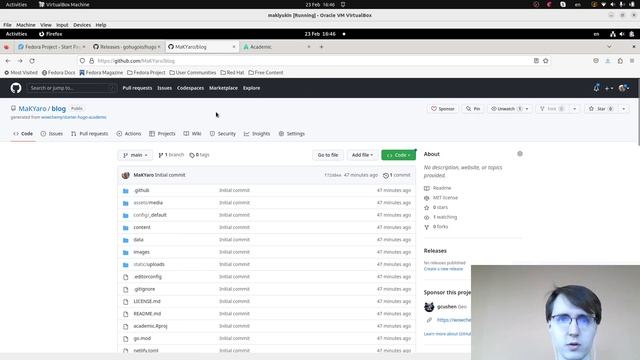Open the Readme link in About
This screenshot has width=640, height=360.
pyautogui.click(x=442, y=188)
